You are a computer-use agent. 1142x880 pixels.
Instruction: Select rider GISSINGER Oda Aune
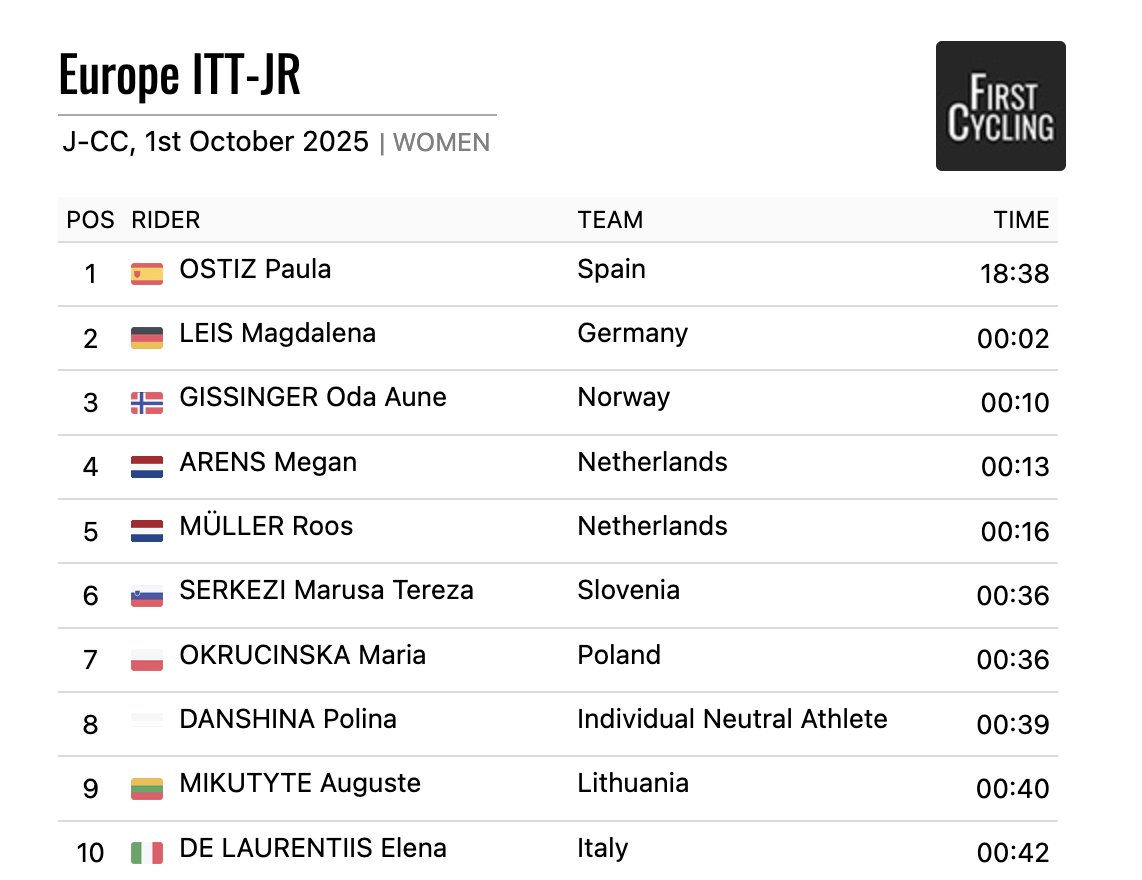312,397
